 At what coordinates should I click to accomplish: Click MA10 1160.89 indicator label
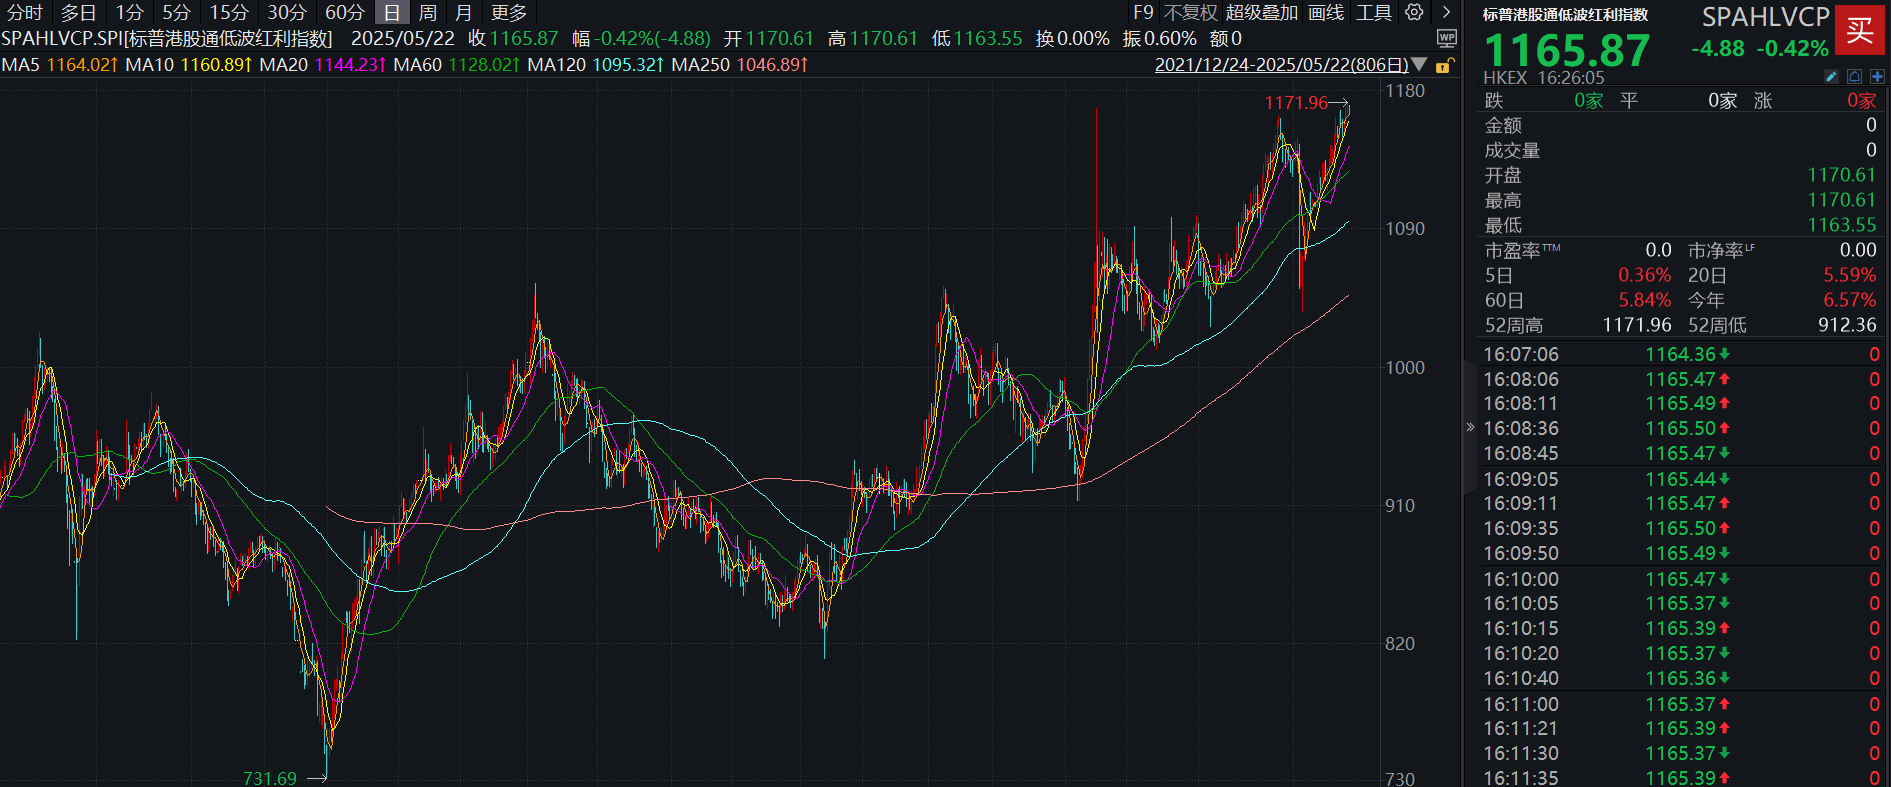click(x=189, y=65)
